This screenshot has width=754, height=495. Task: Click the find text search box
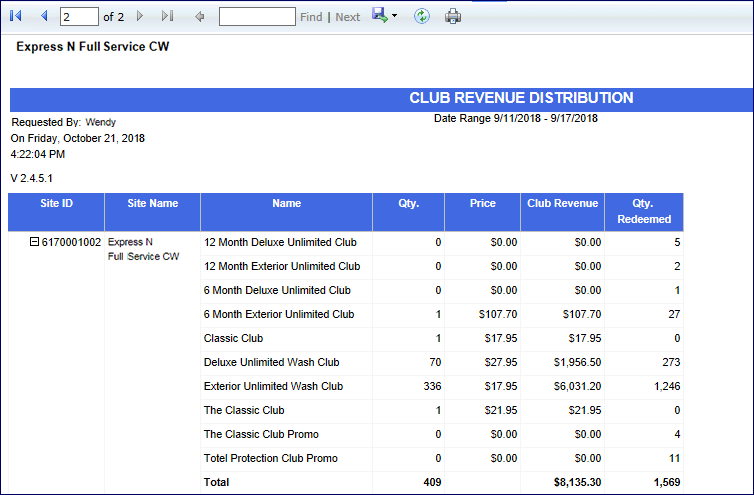pyautogui.click(x=256, y=16)
